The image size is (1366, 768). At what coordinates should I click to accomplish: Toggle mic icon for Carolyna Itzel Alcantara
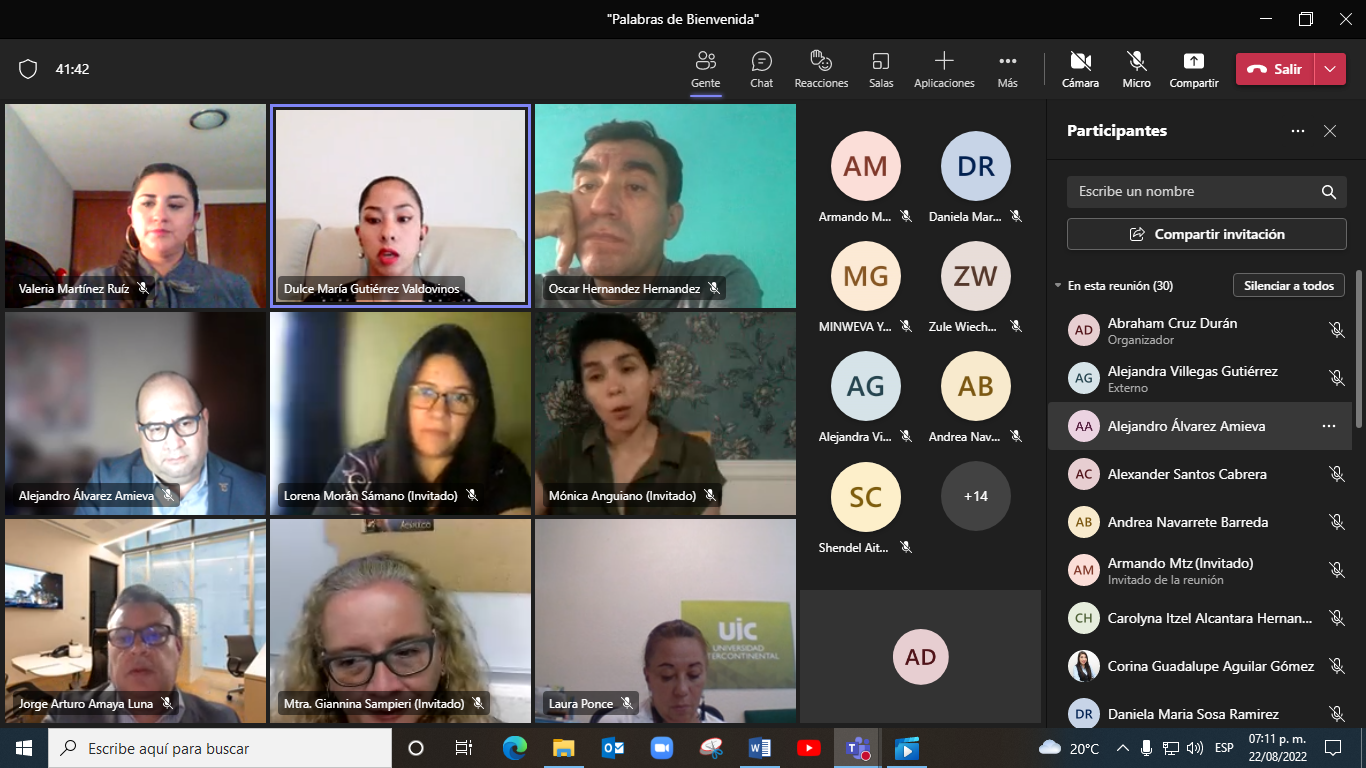(x=1336, y=618)
